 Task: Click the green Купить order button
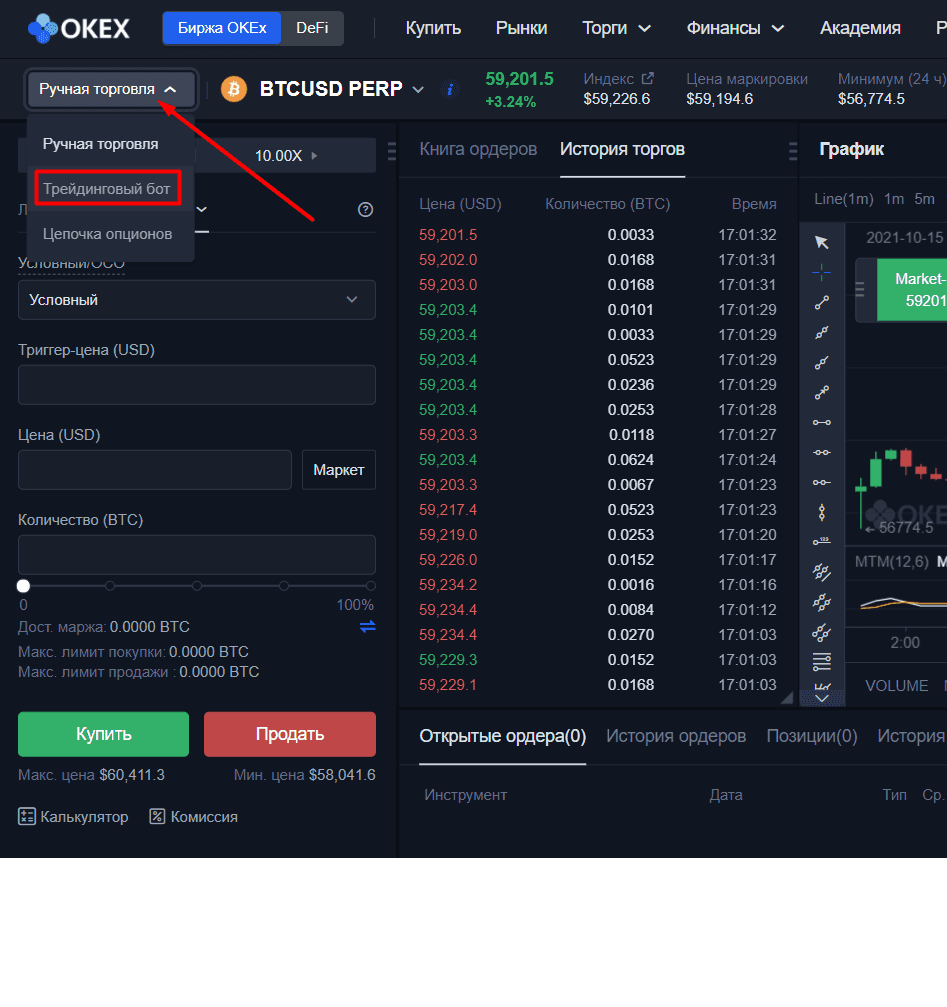pos(103,734)
